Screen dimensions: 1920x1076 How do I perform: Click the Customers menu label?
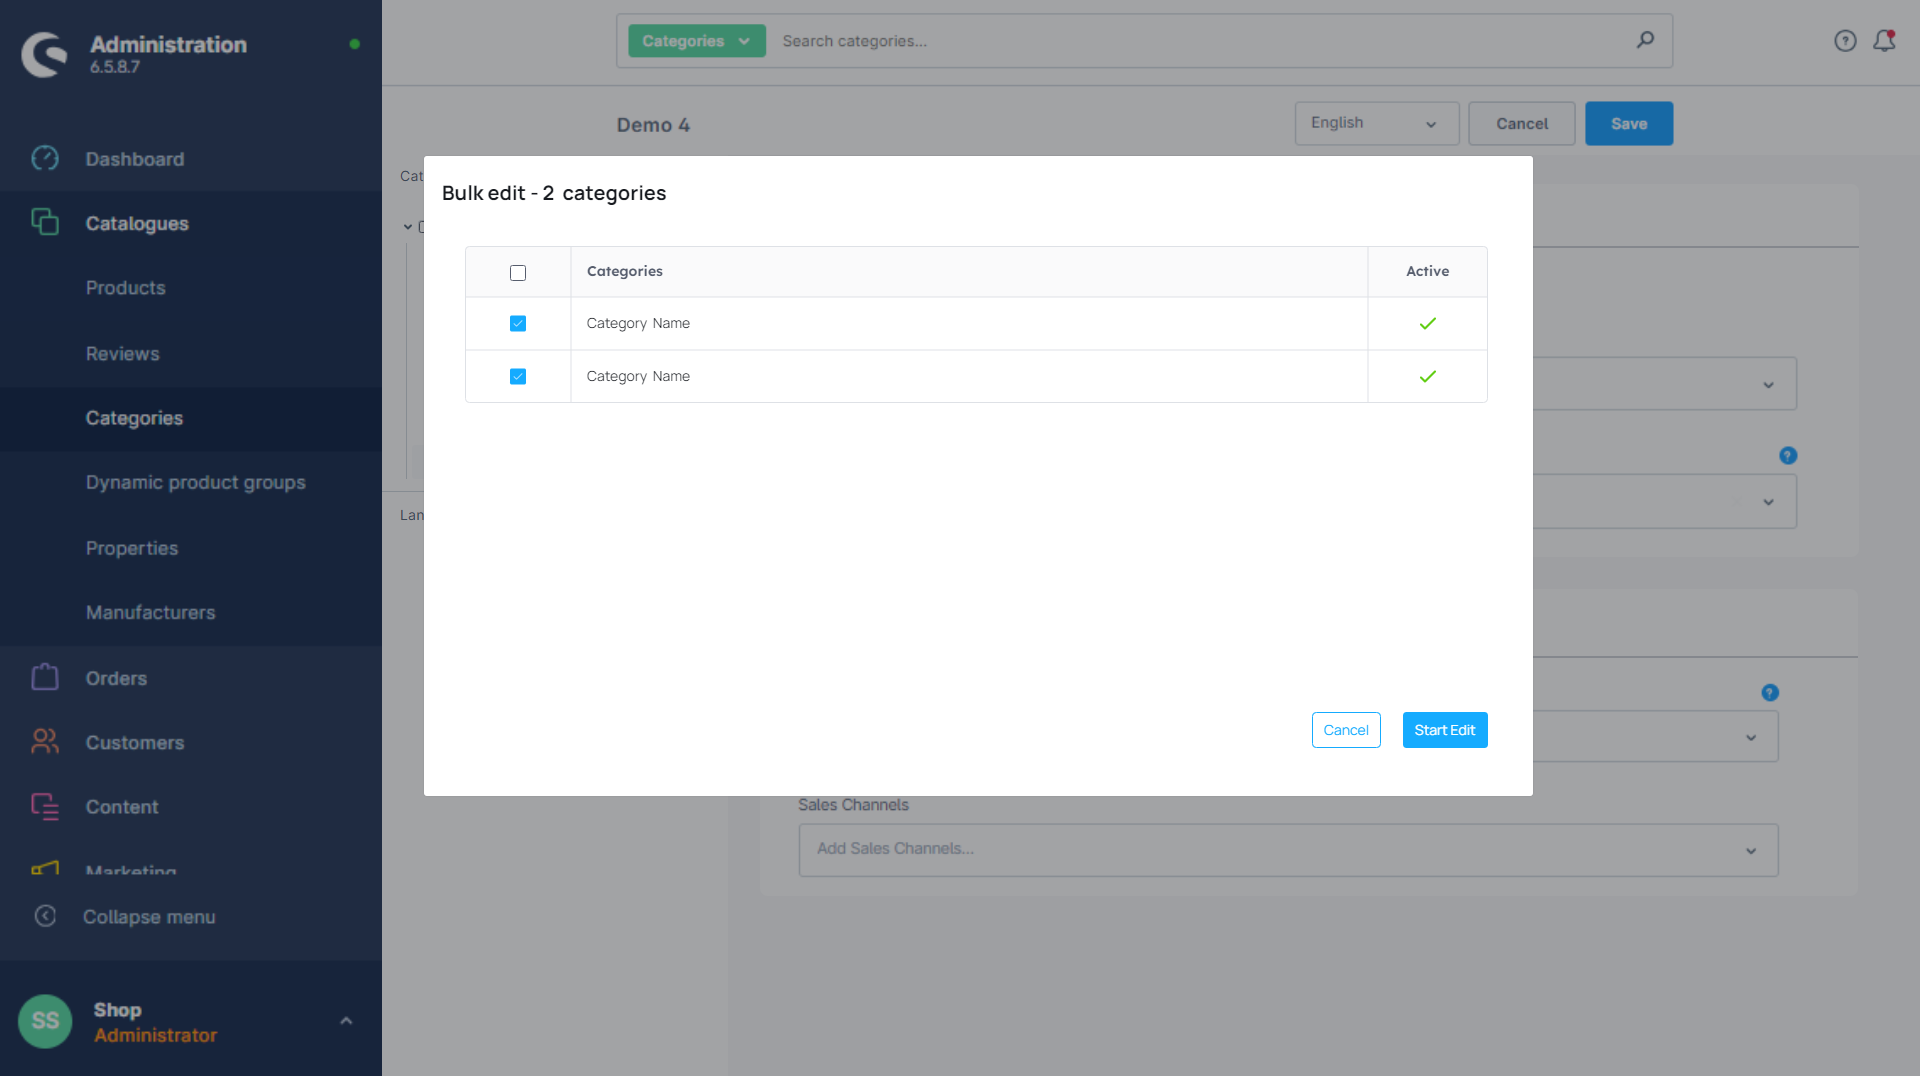point(135,743)
